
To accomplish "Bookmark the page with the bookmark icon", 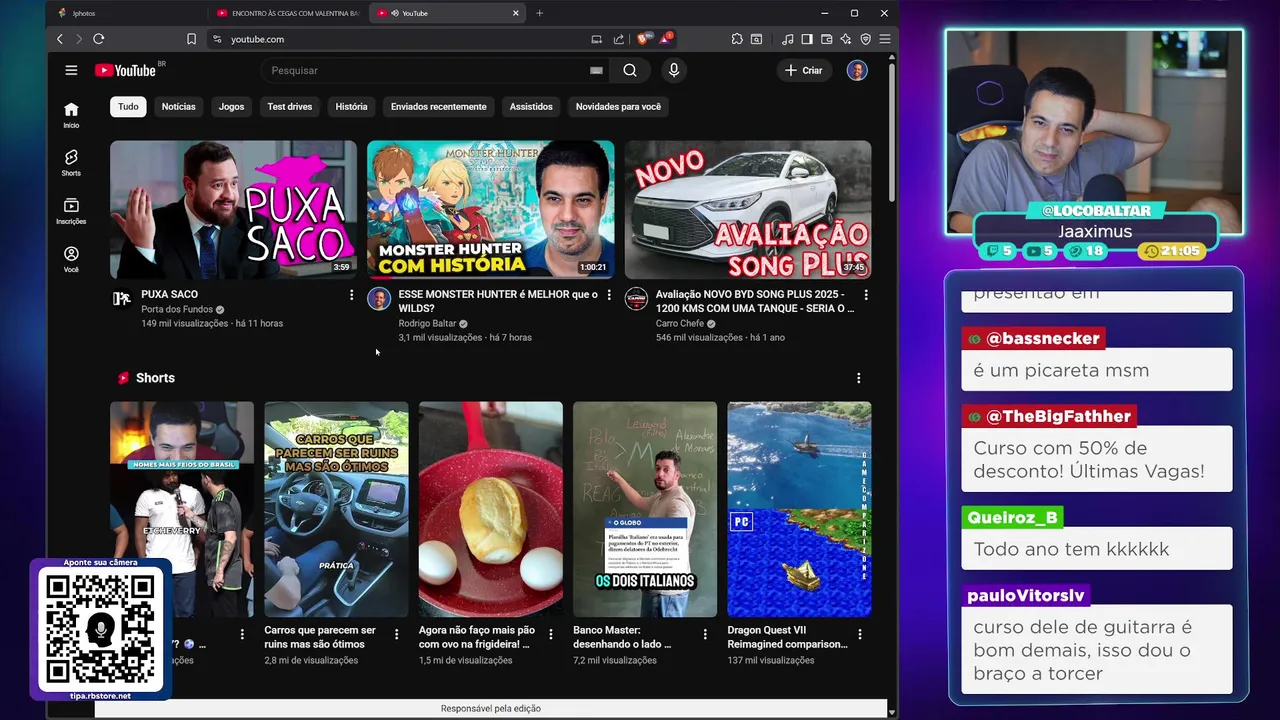I will coord(191,39).
